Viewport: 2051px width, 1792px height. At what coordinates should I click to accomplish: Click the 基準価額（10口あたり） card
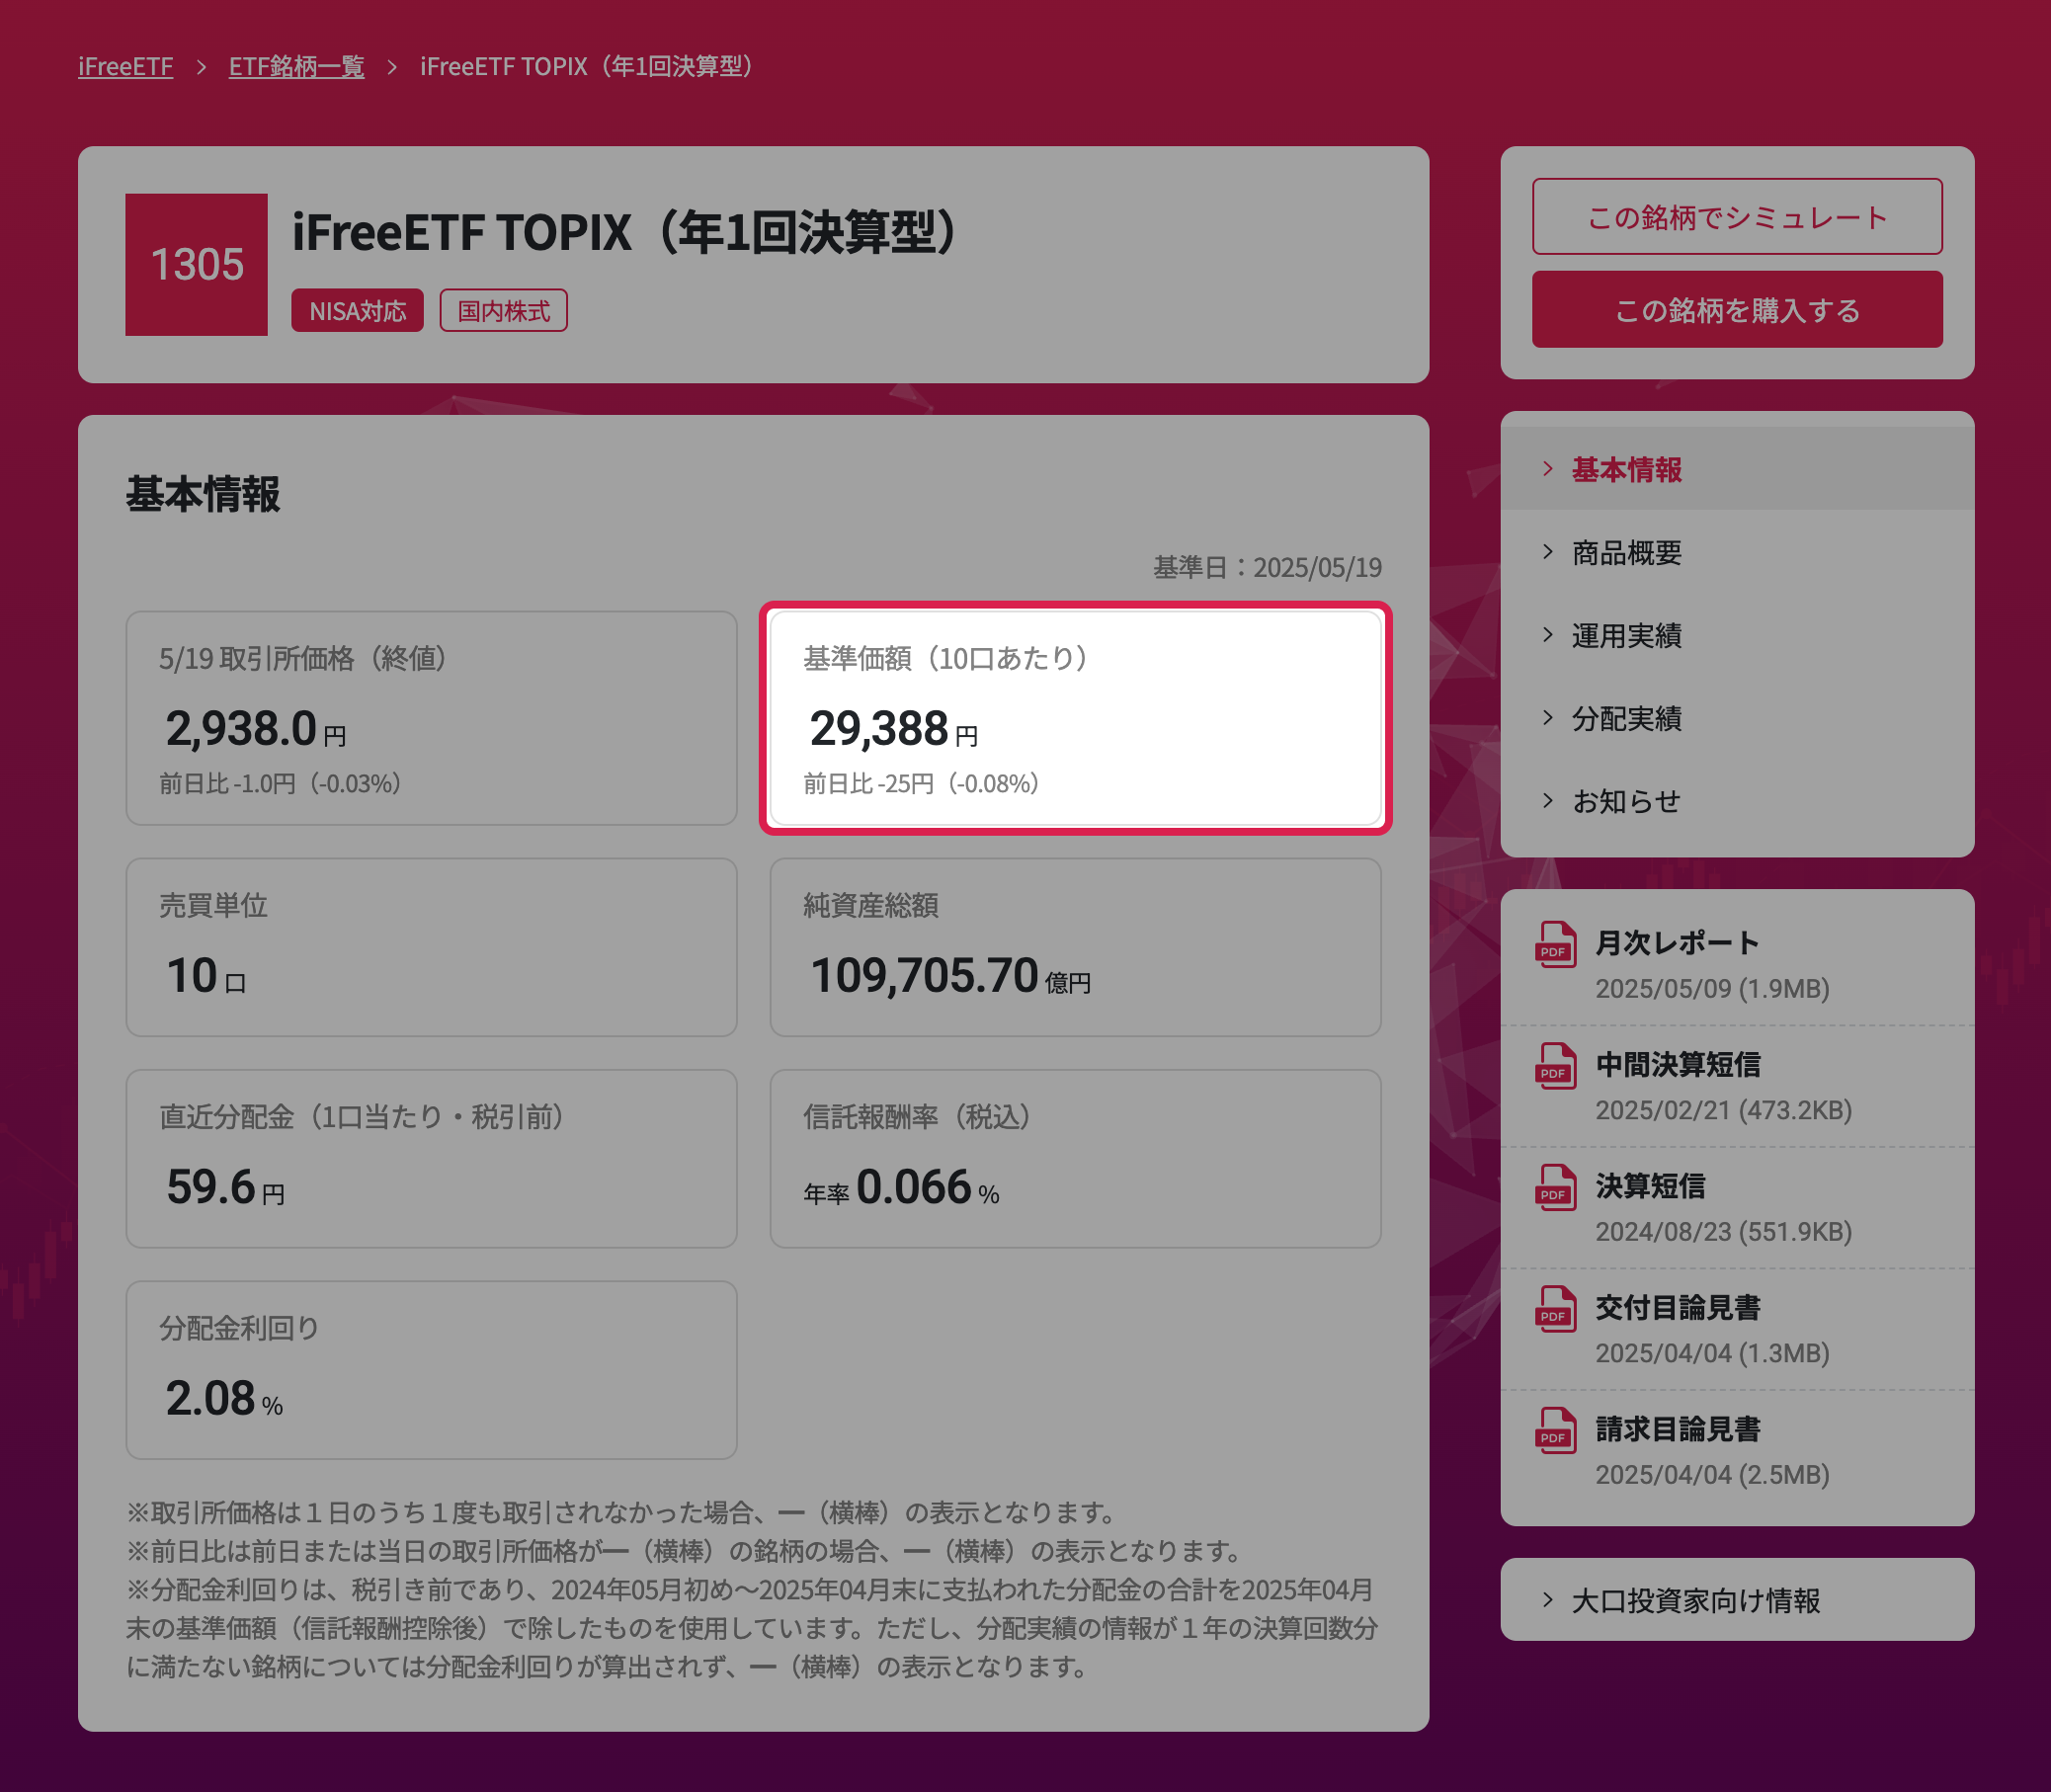click(x=1075, y=718)
